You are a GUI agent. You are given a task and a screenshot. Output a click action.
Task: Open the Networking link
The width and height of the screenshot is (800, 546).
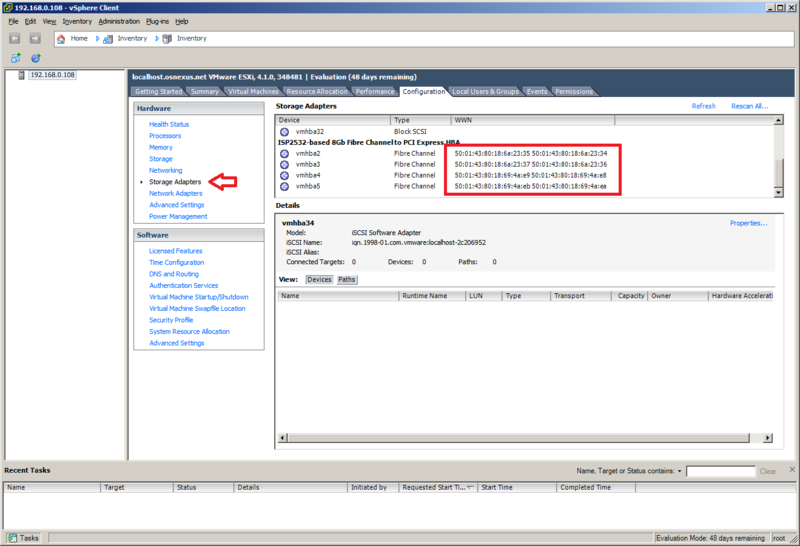[x=165, y=170]
